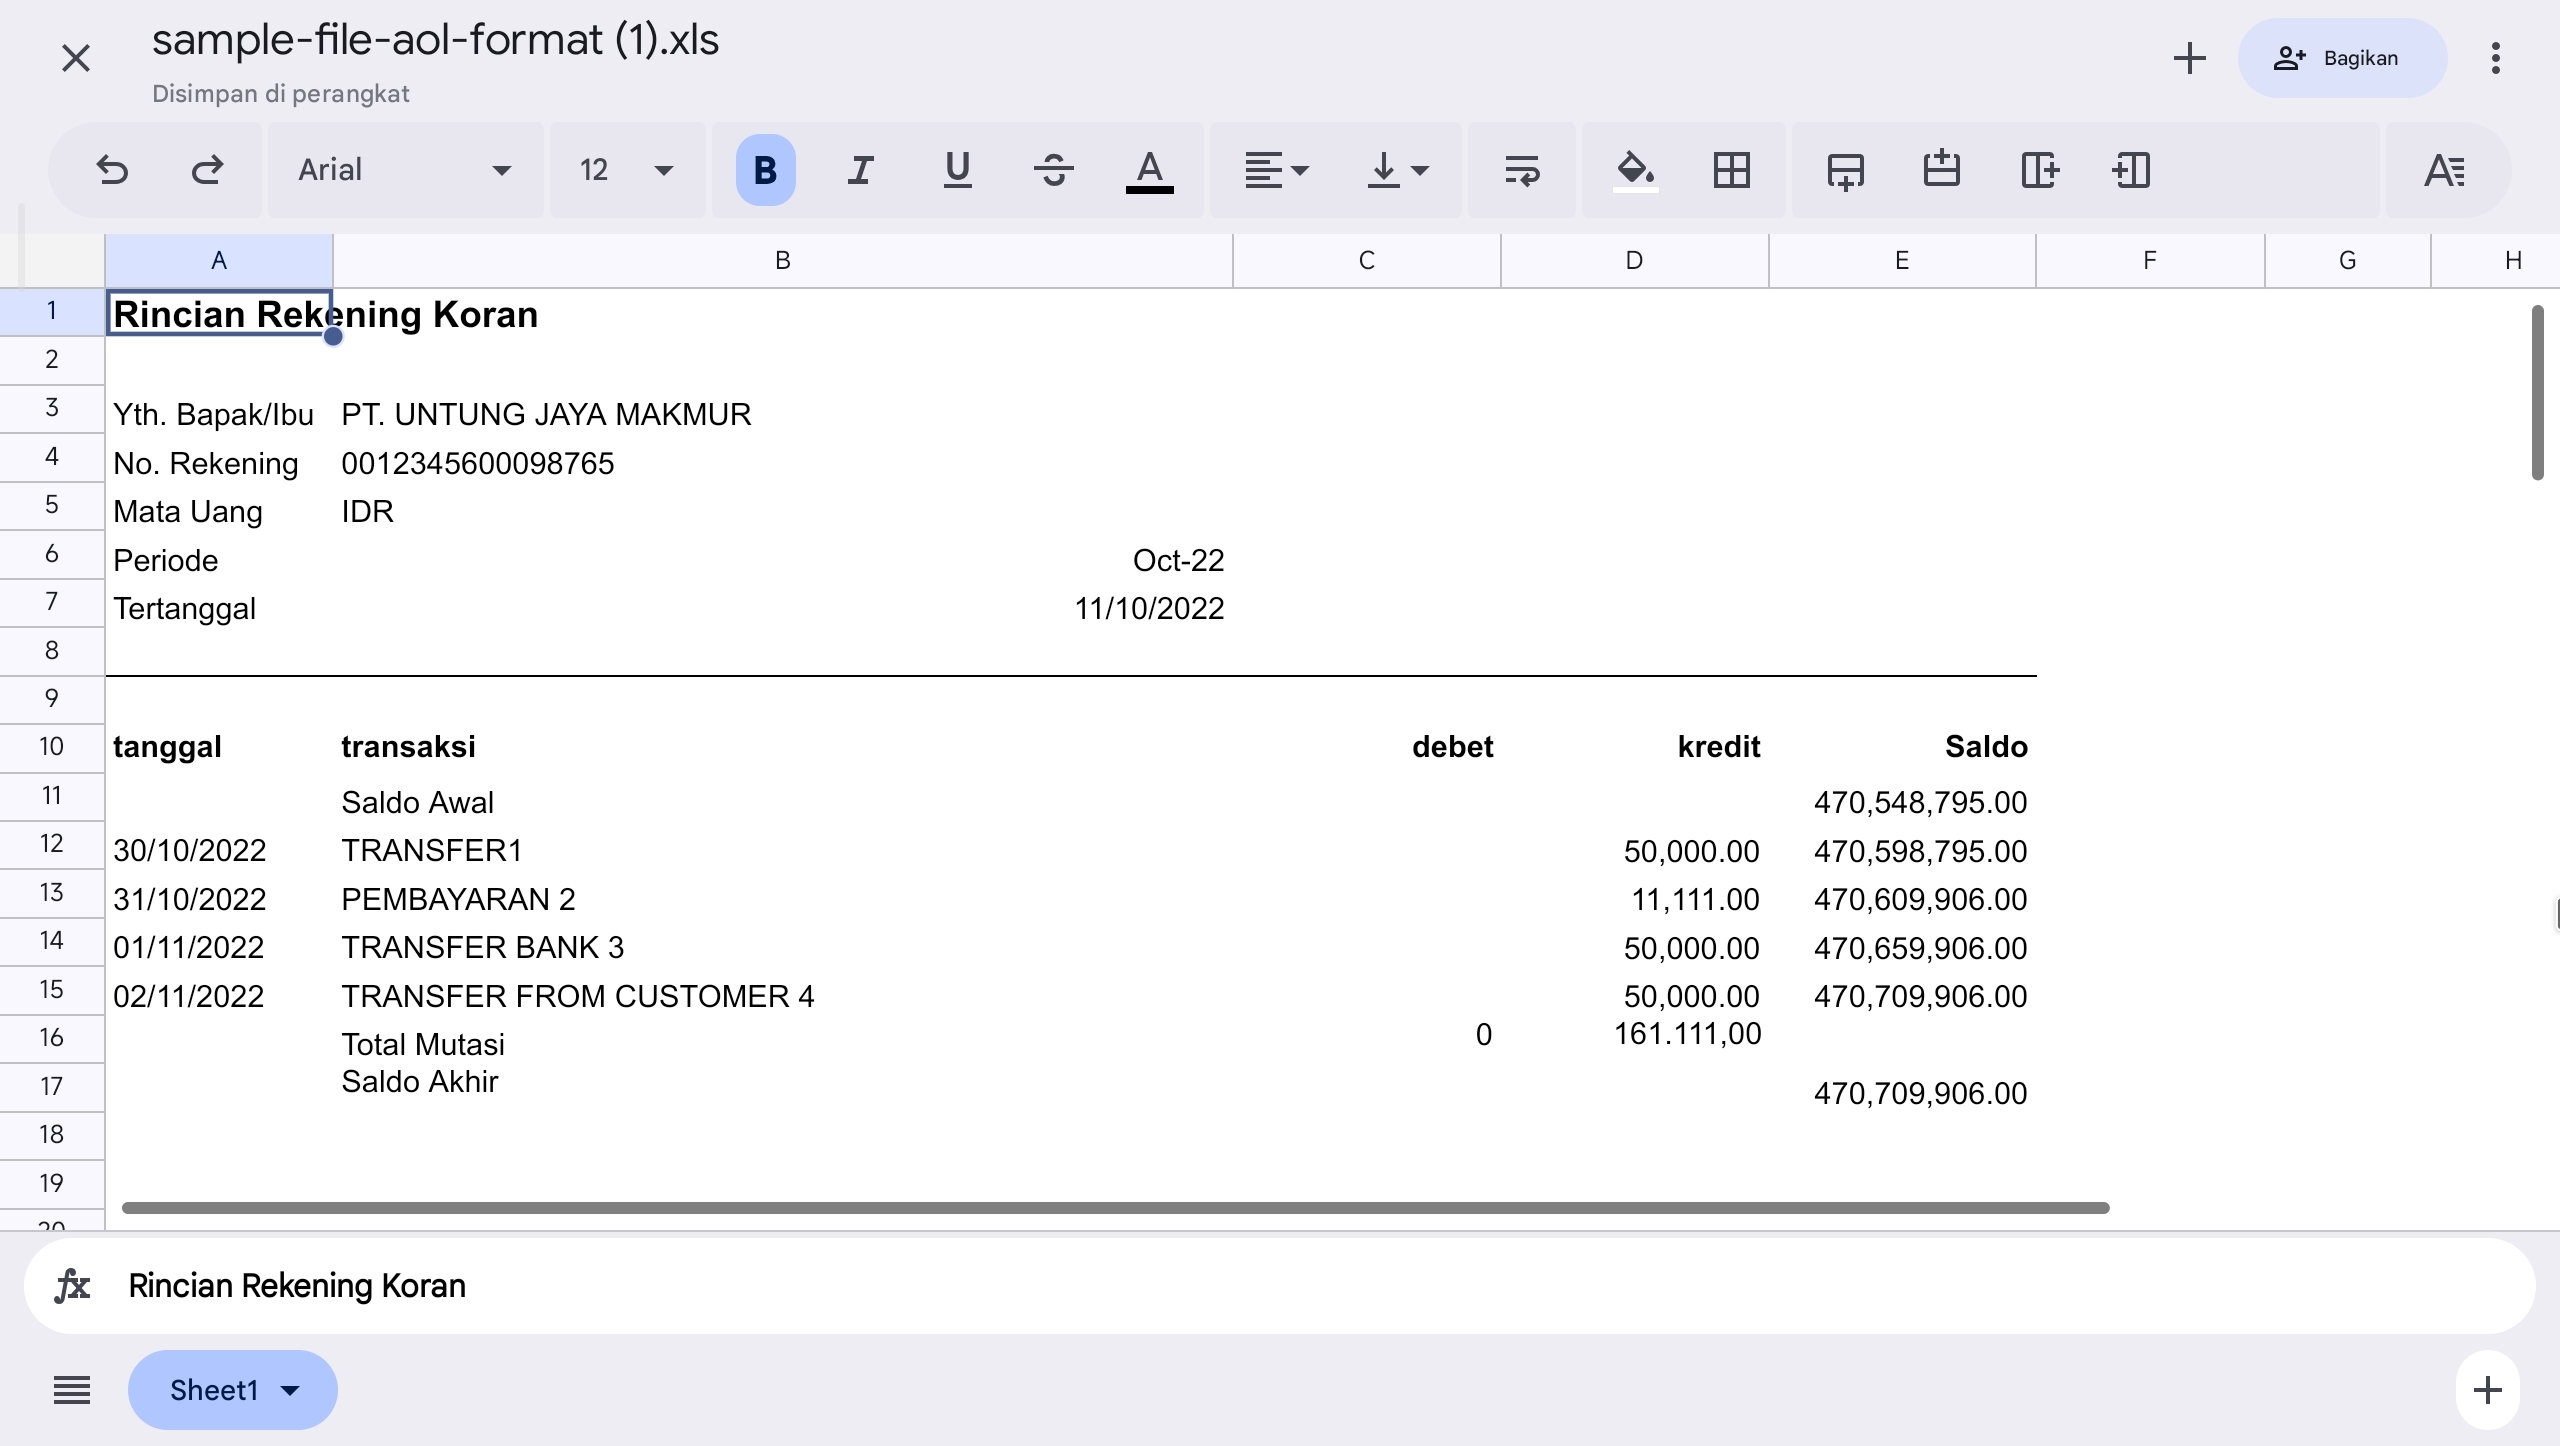Expand the horizontal alignment dropdown

pos(1276,170)
